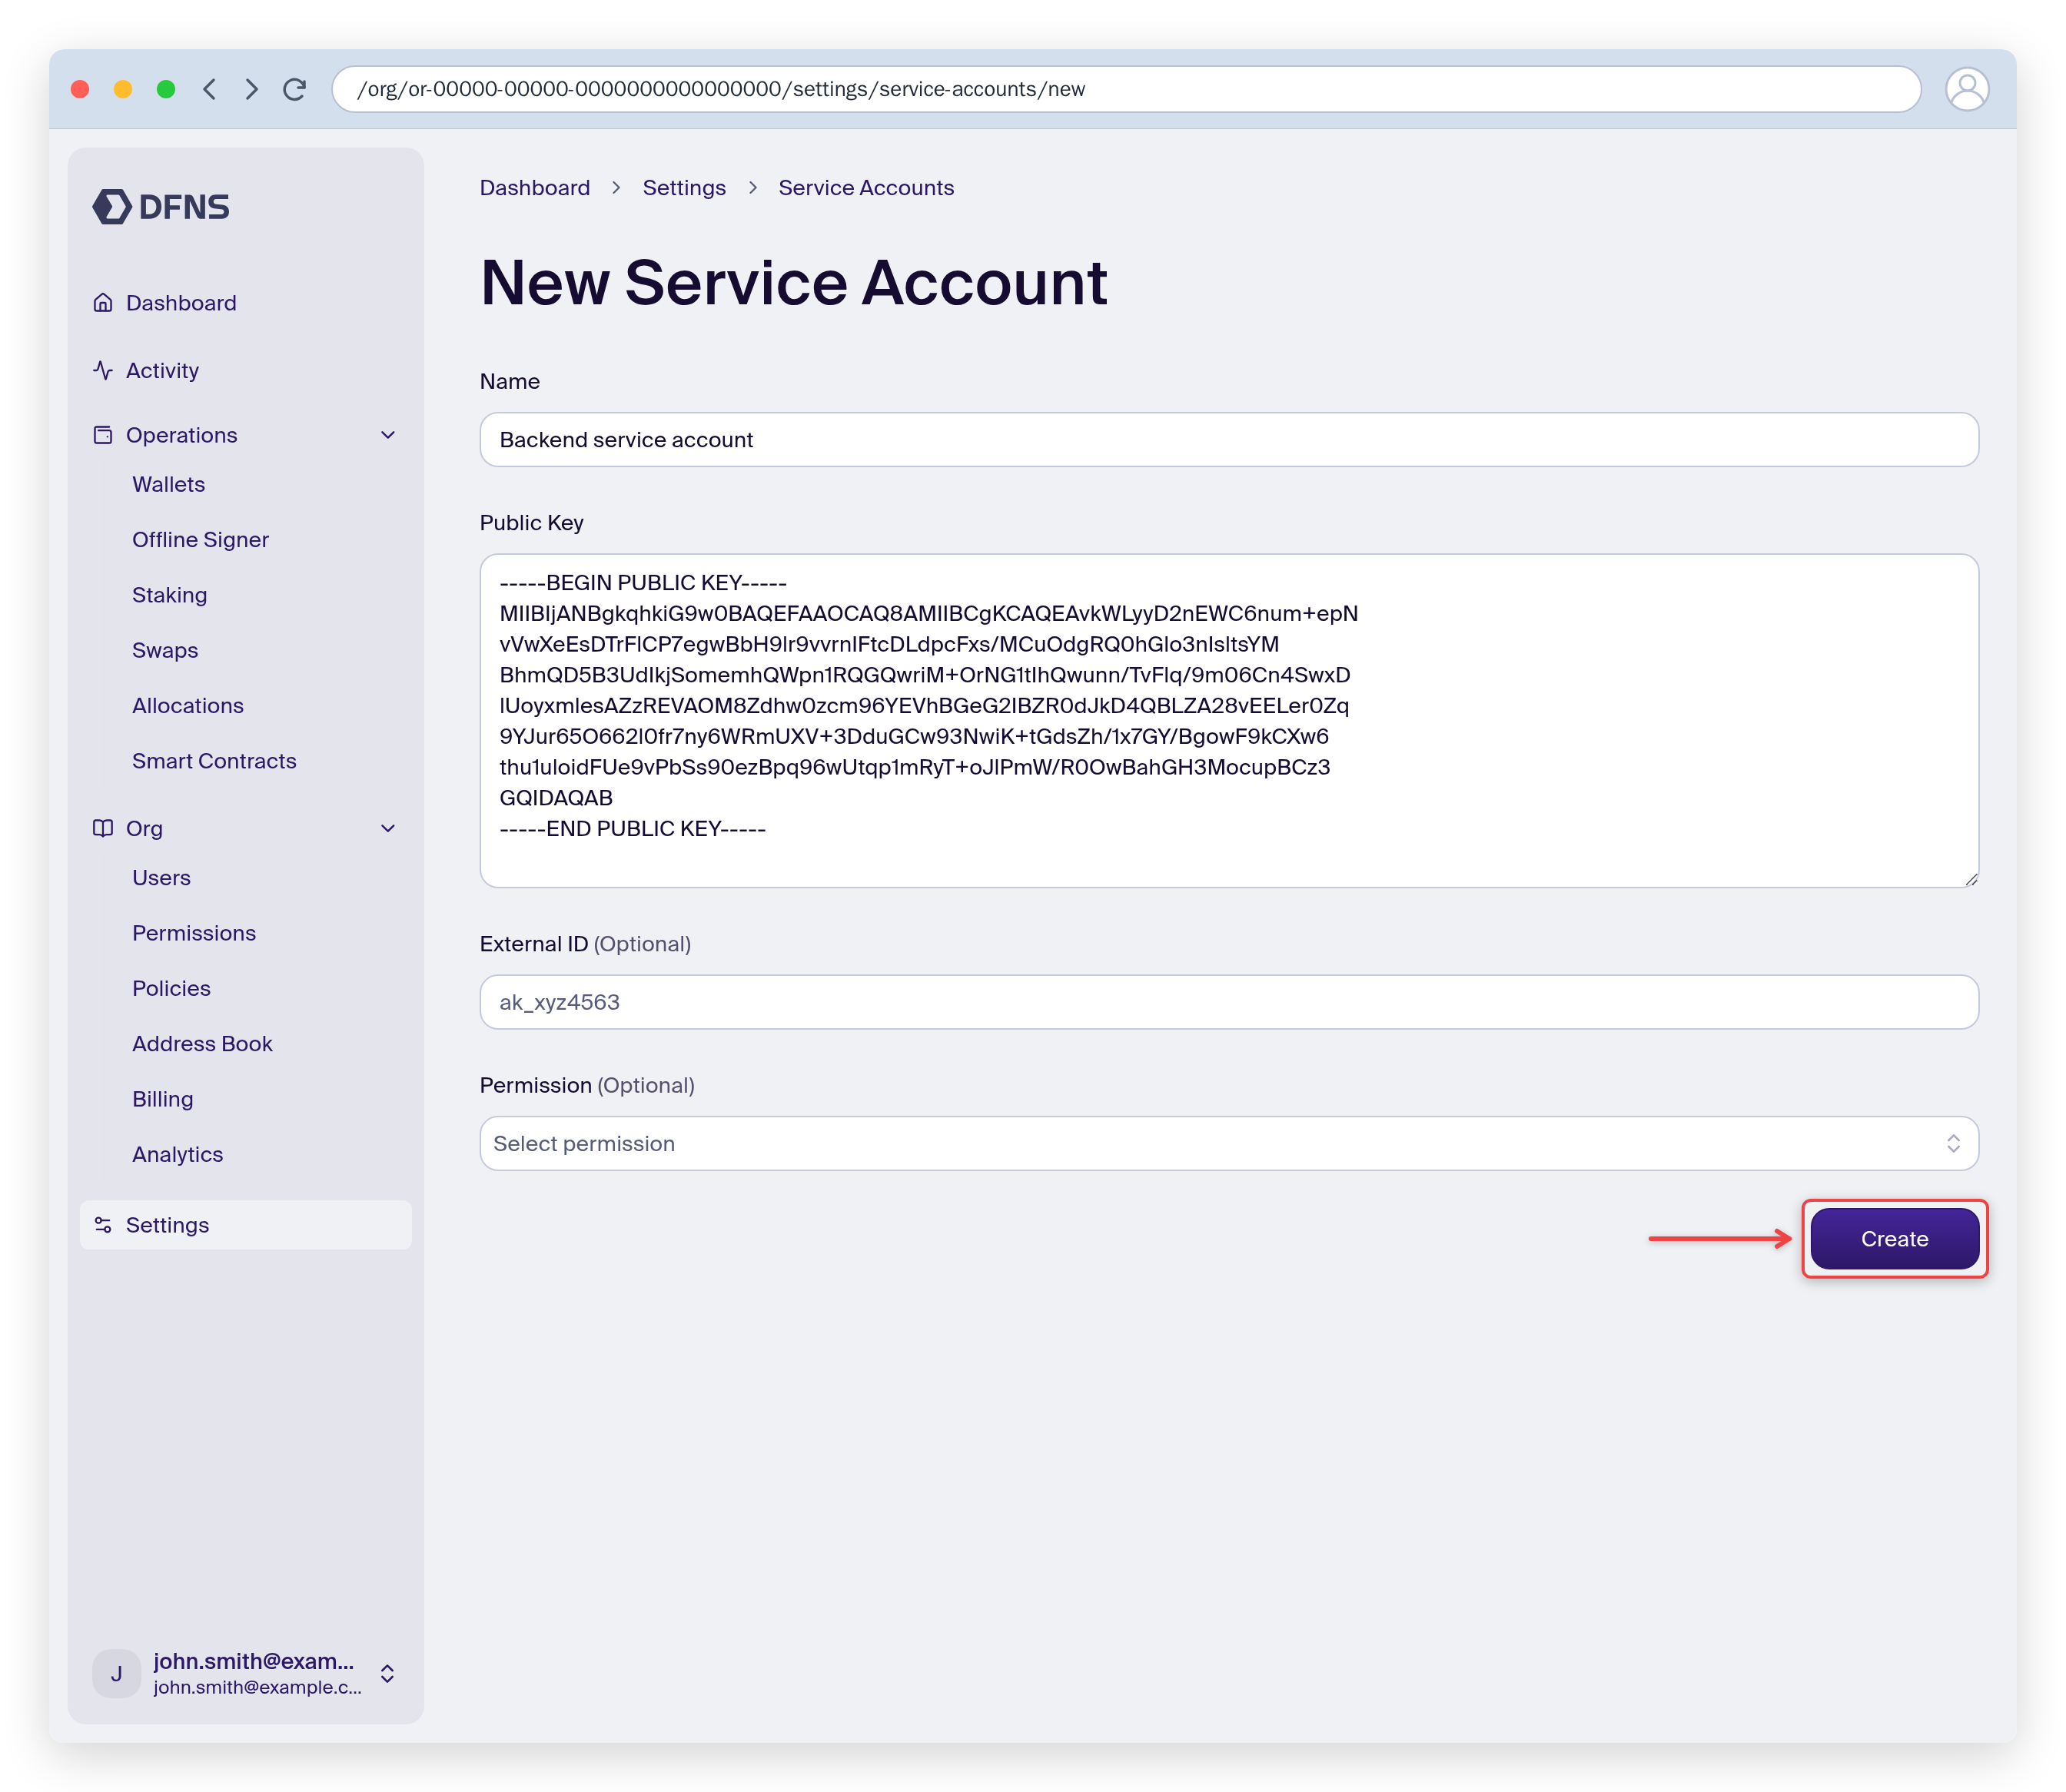This screenshot has height=1792, width=2066.
Task: Click the Activity pulse icon
Action: pyautogui.click(x=103, y=370)
